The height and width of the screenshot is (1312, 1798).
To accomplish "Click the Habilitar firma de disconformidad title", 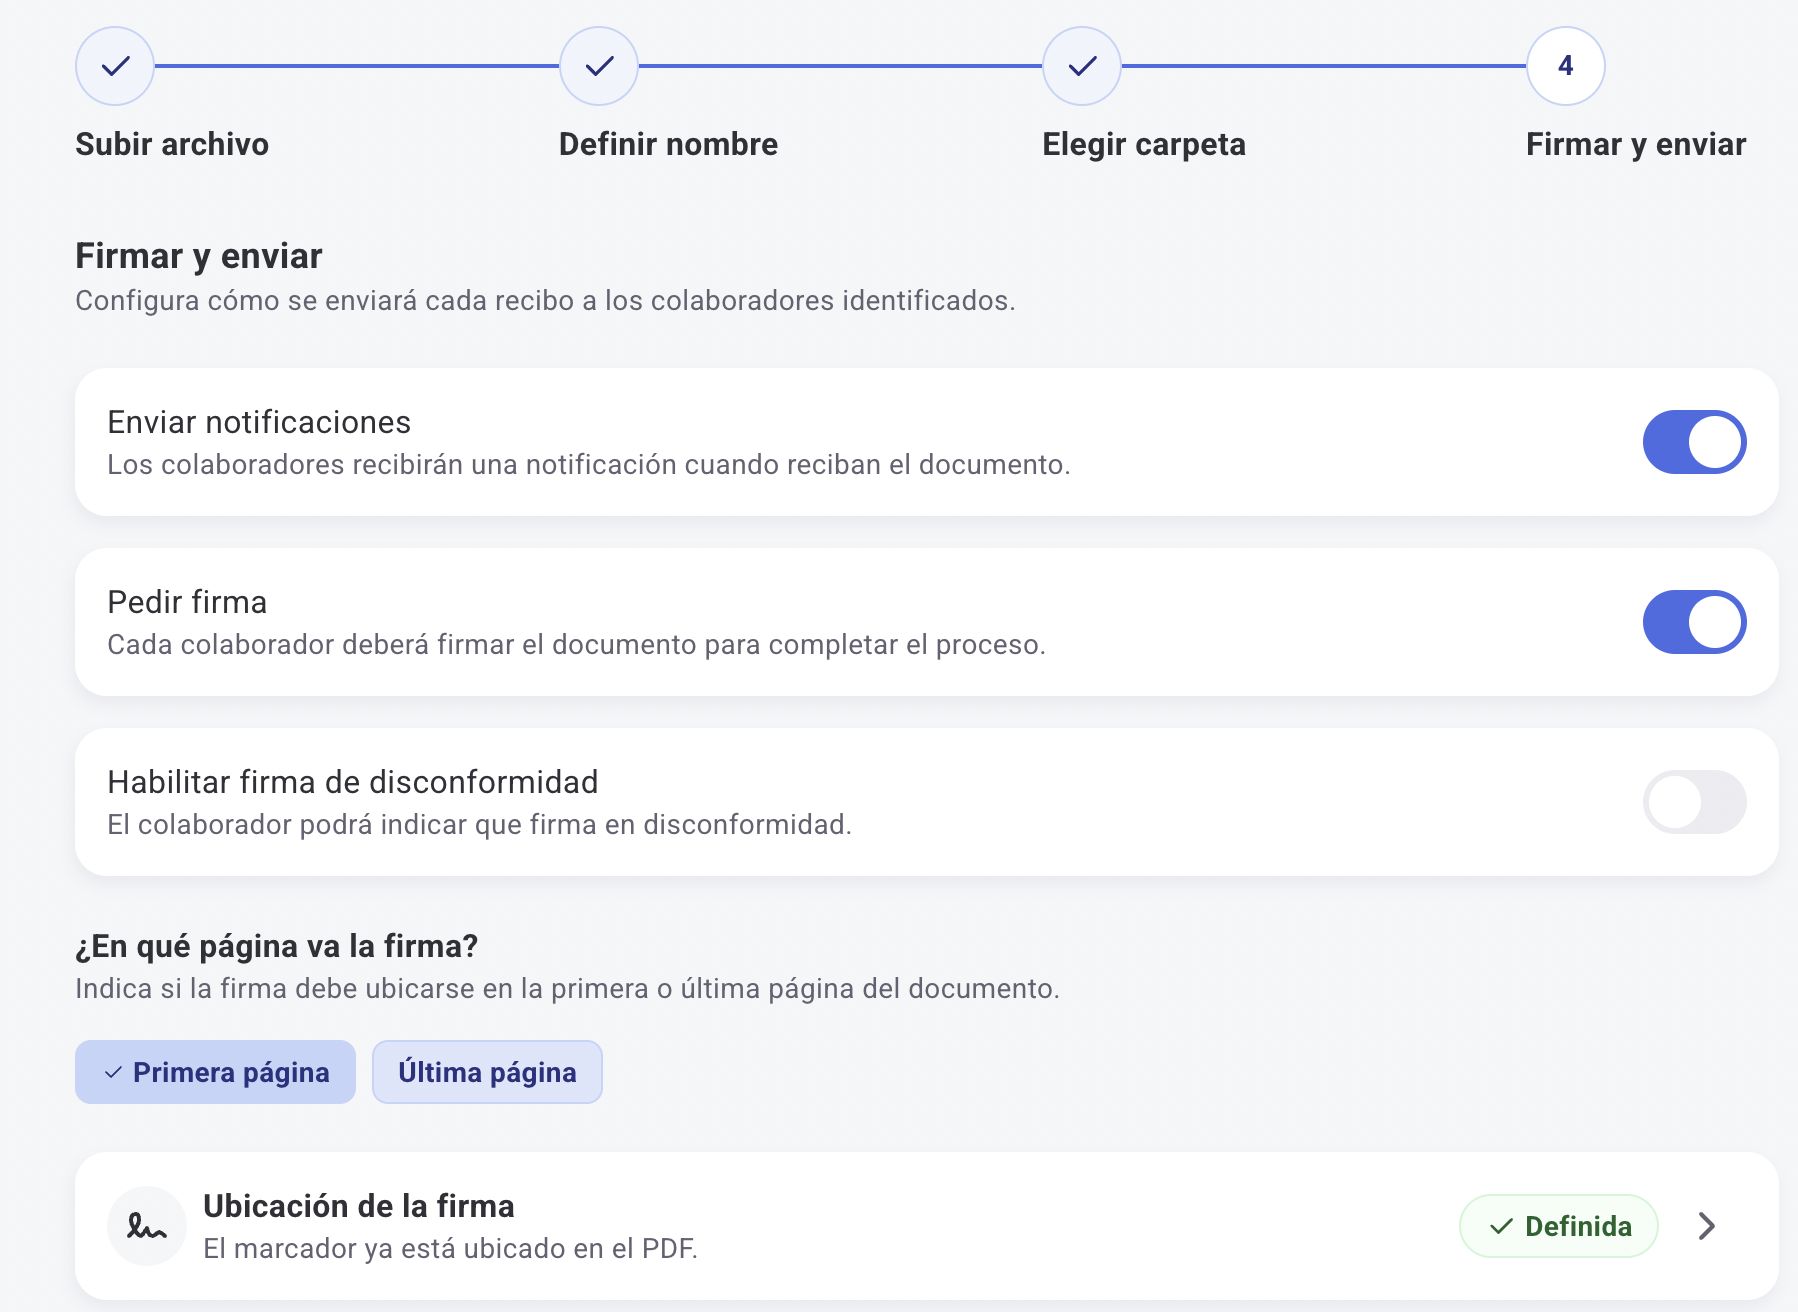I will (353, 782).
